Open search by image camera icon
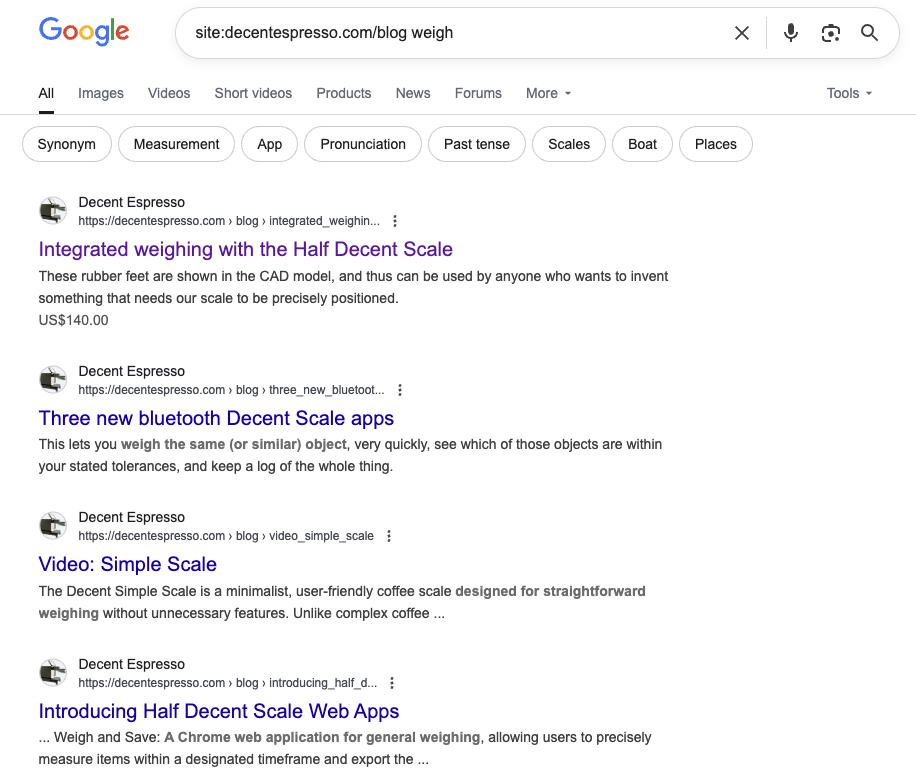Image resolution: width=916 pixels, height=782 pixels. (x=831, y=33)
